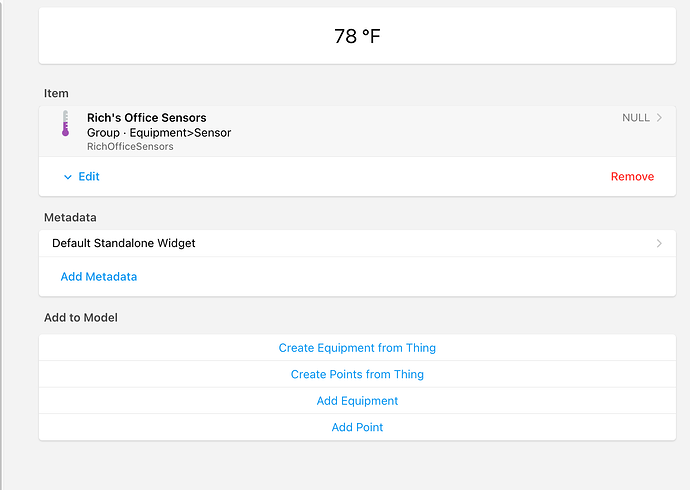
Task: Open the Default Standalone Widget metadata row
Action: click(x=357, y=243)
